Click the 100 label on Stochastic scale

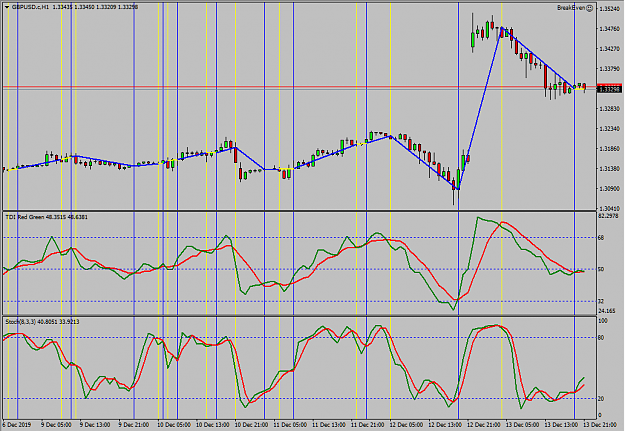tap(603, 321)
